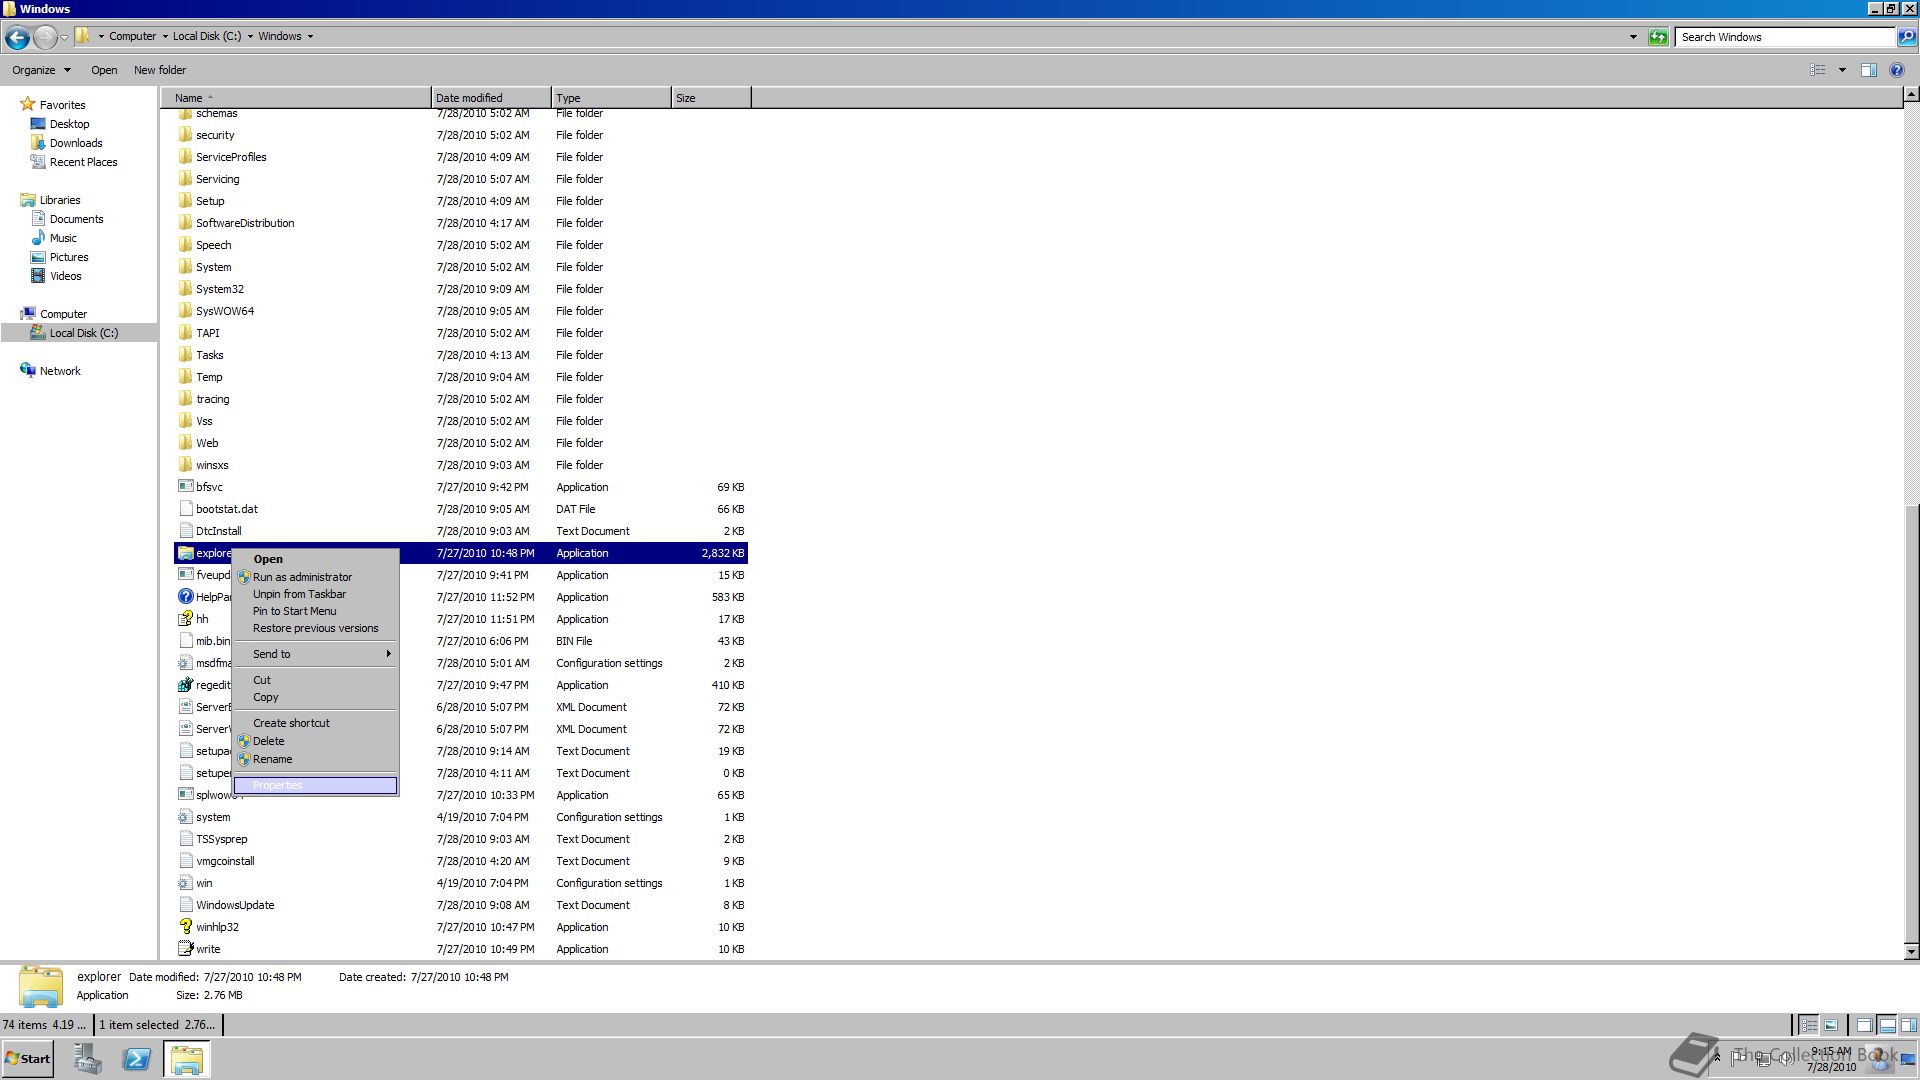Screen dimensions: 1920x1080
Task: Select the bootstat.dat file
Action: click(x=227, y=509)
